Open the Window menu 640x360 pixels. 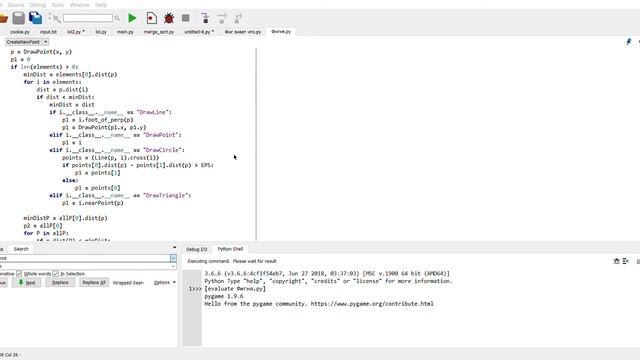[80, 5]
